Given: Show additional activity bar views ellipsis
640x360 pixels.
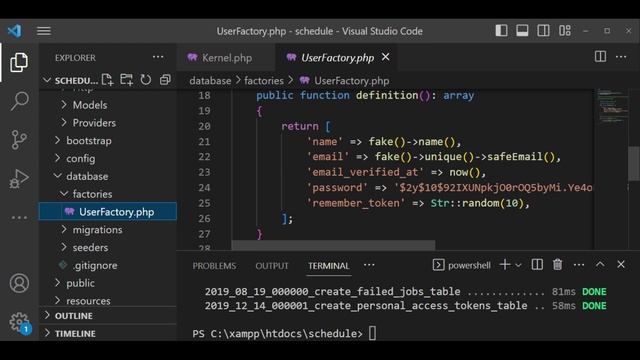Looking at the screenshot, I should click(19, 218).
